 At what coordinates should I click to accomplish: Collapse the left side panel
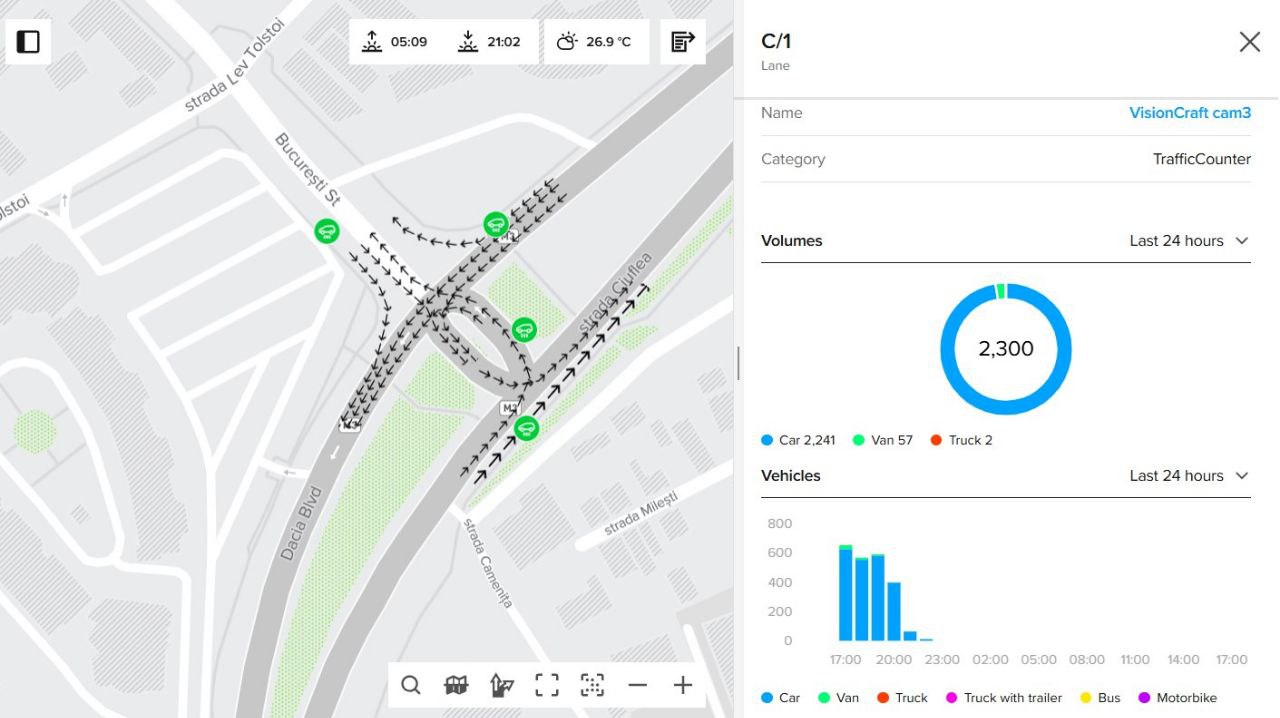click(x=27, y=41)
